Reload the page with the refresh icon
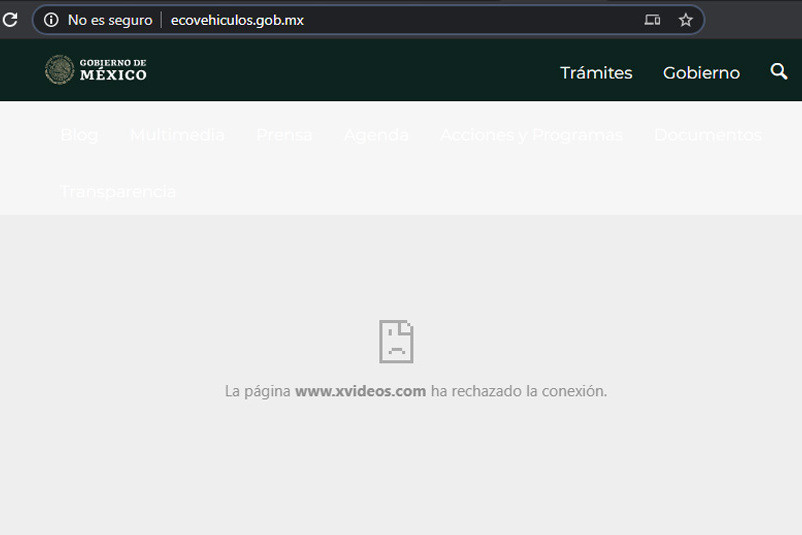 (x=10, y=20)
